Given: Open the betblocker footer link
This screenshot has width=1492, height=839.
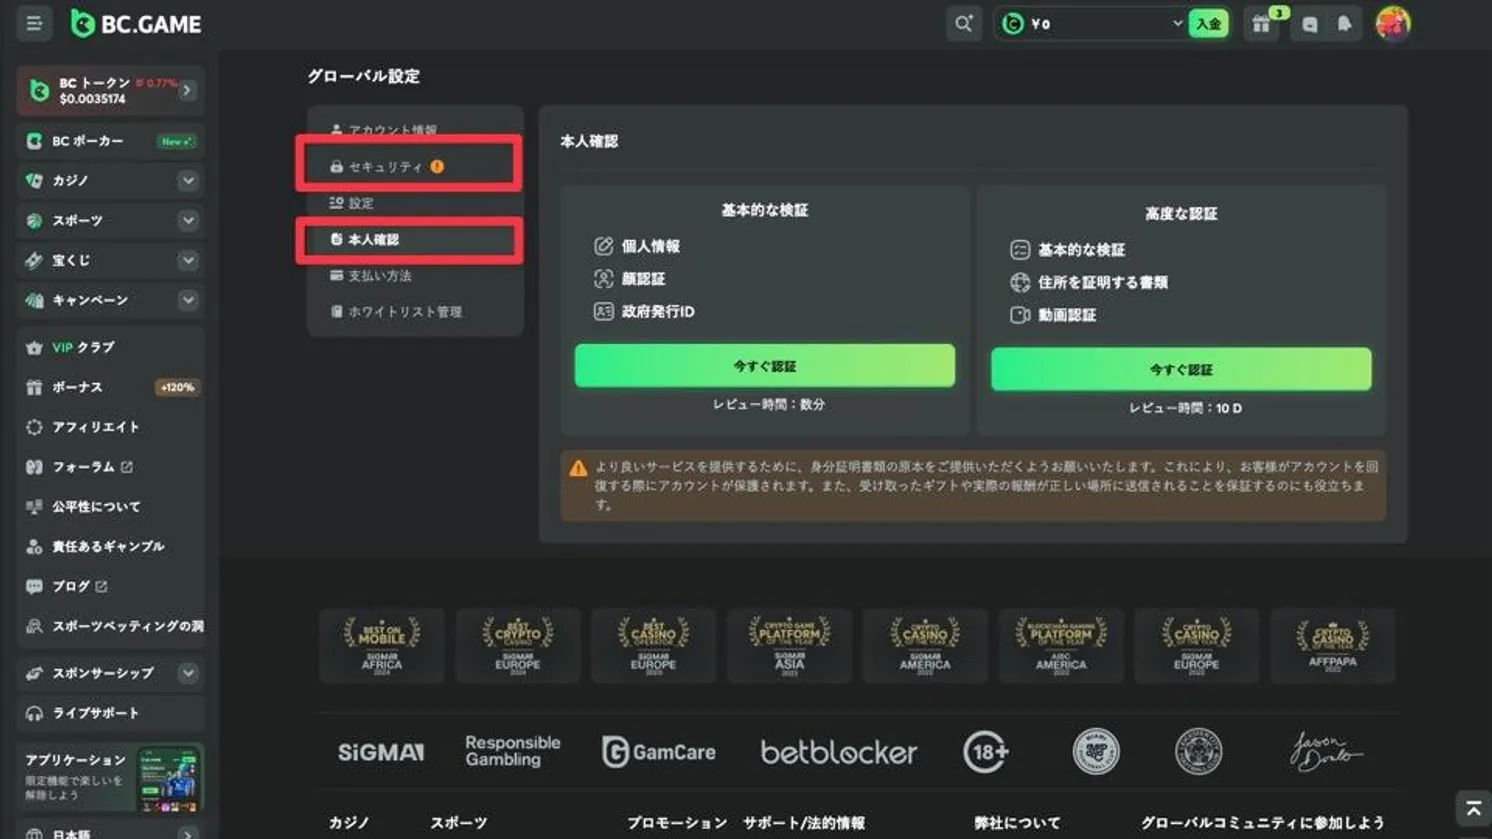Looking at the screenshot, I should click(x=838, y=752).
